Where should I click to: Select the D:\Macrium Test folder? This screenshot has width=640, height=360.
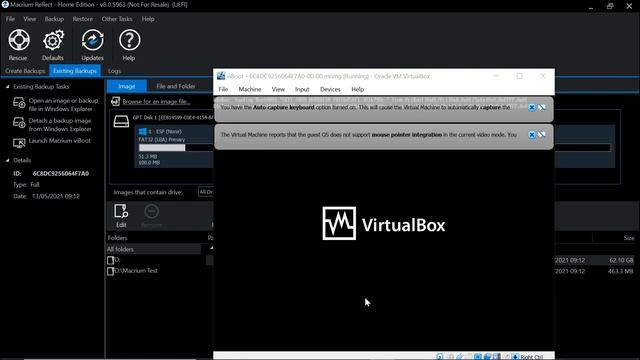point(133,271)
